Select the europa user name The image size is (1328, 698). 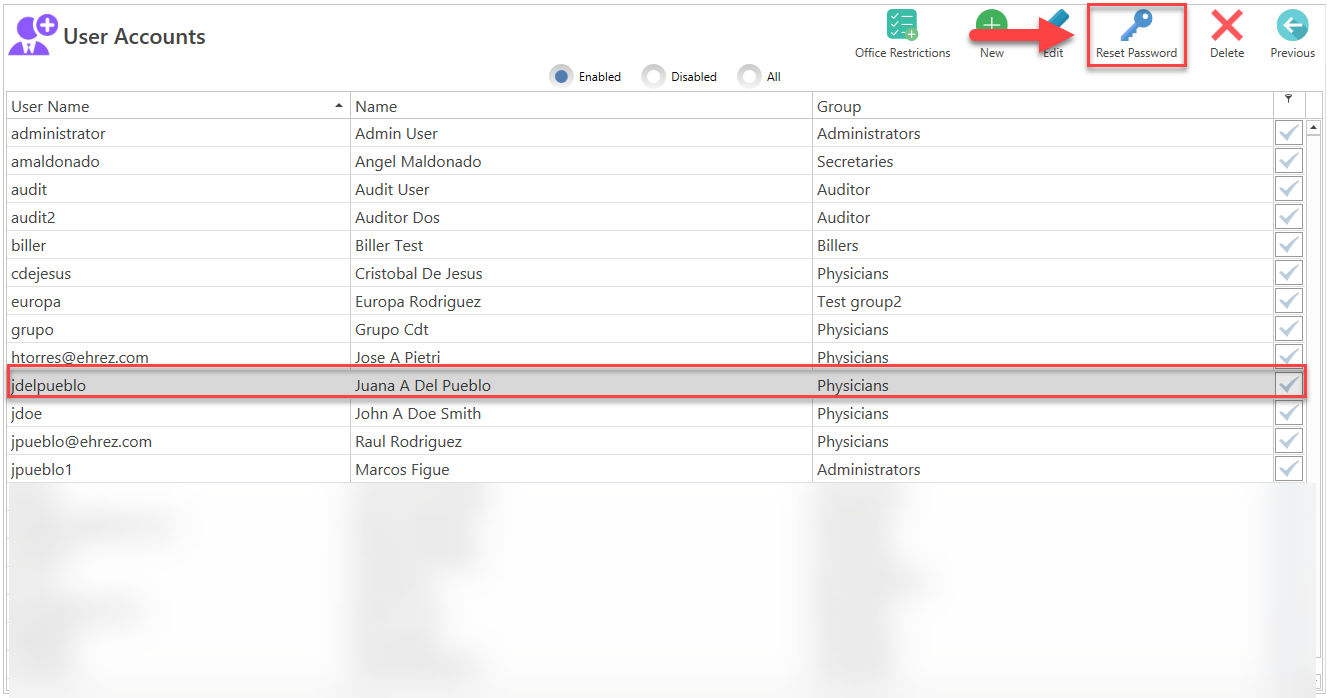click(36, 301)
